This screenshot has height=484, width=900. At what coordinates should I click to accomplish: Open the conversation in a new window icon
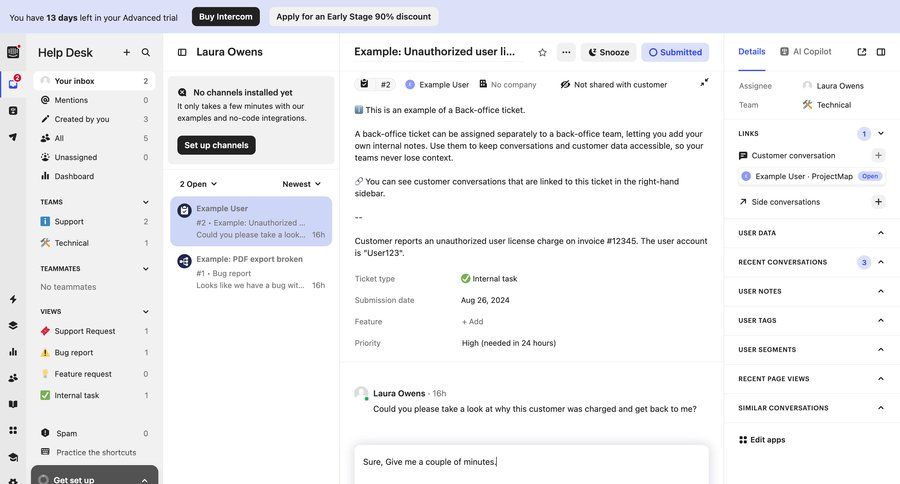[862, 52]
